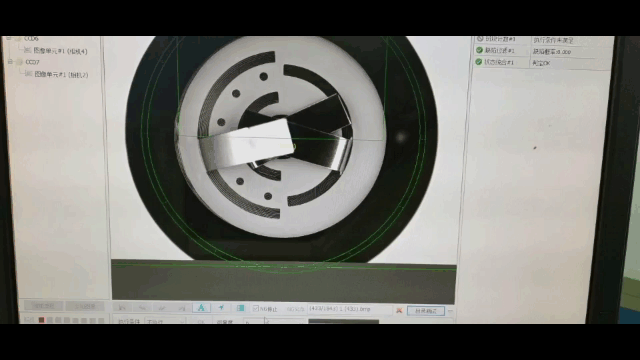Click the blue arrow pointer toolbar icon
The height and width of the screenshot is (360, 640).
pos(221,307)
